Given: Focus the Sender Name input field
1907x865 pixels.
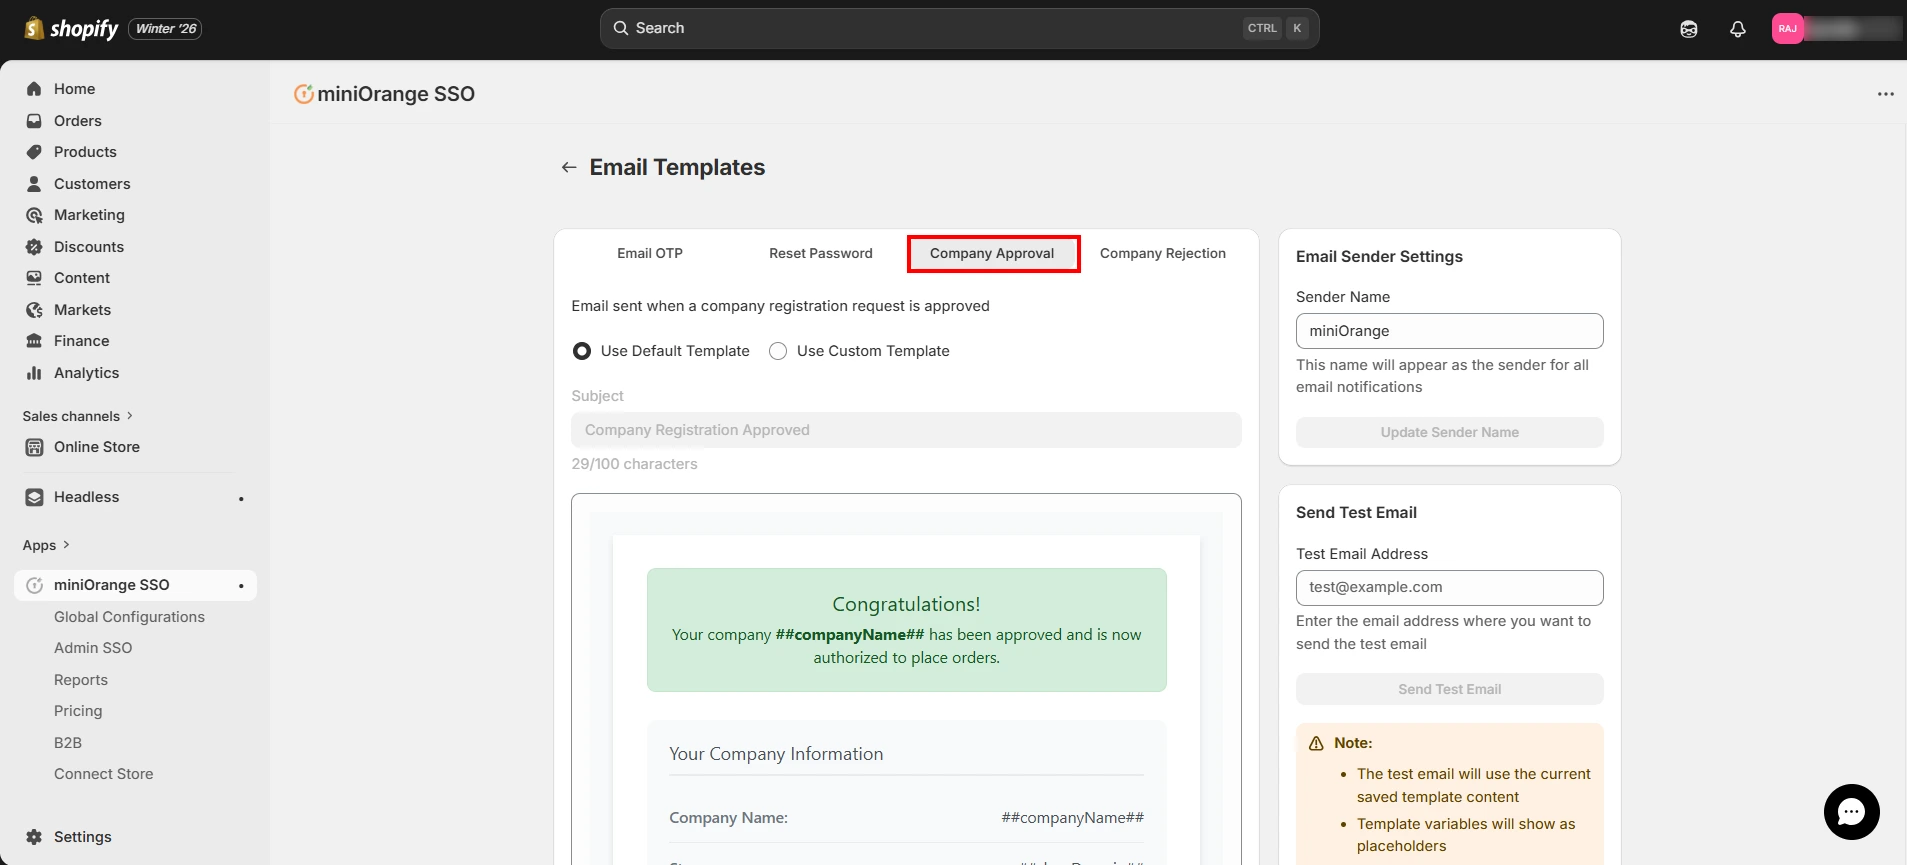Looking at the screenshot, I should (1450, 331).
